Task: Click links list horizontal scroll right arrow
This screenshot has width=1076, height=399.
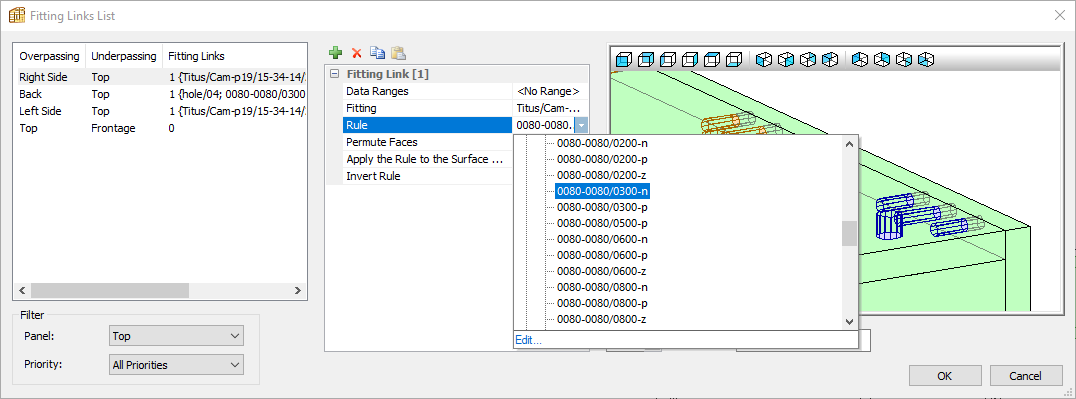Action: (x=297, y=290)
